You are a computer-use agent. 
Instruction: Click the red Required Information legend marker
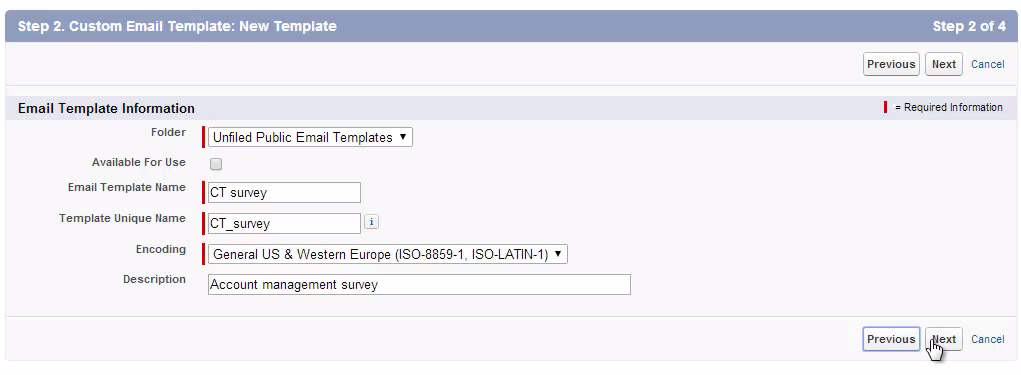[x=886, y=107]
